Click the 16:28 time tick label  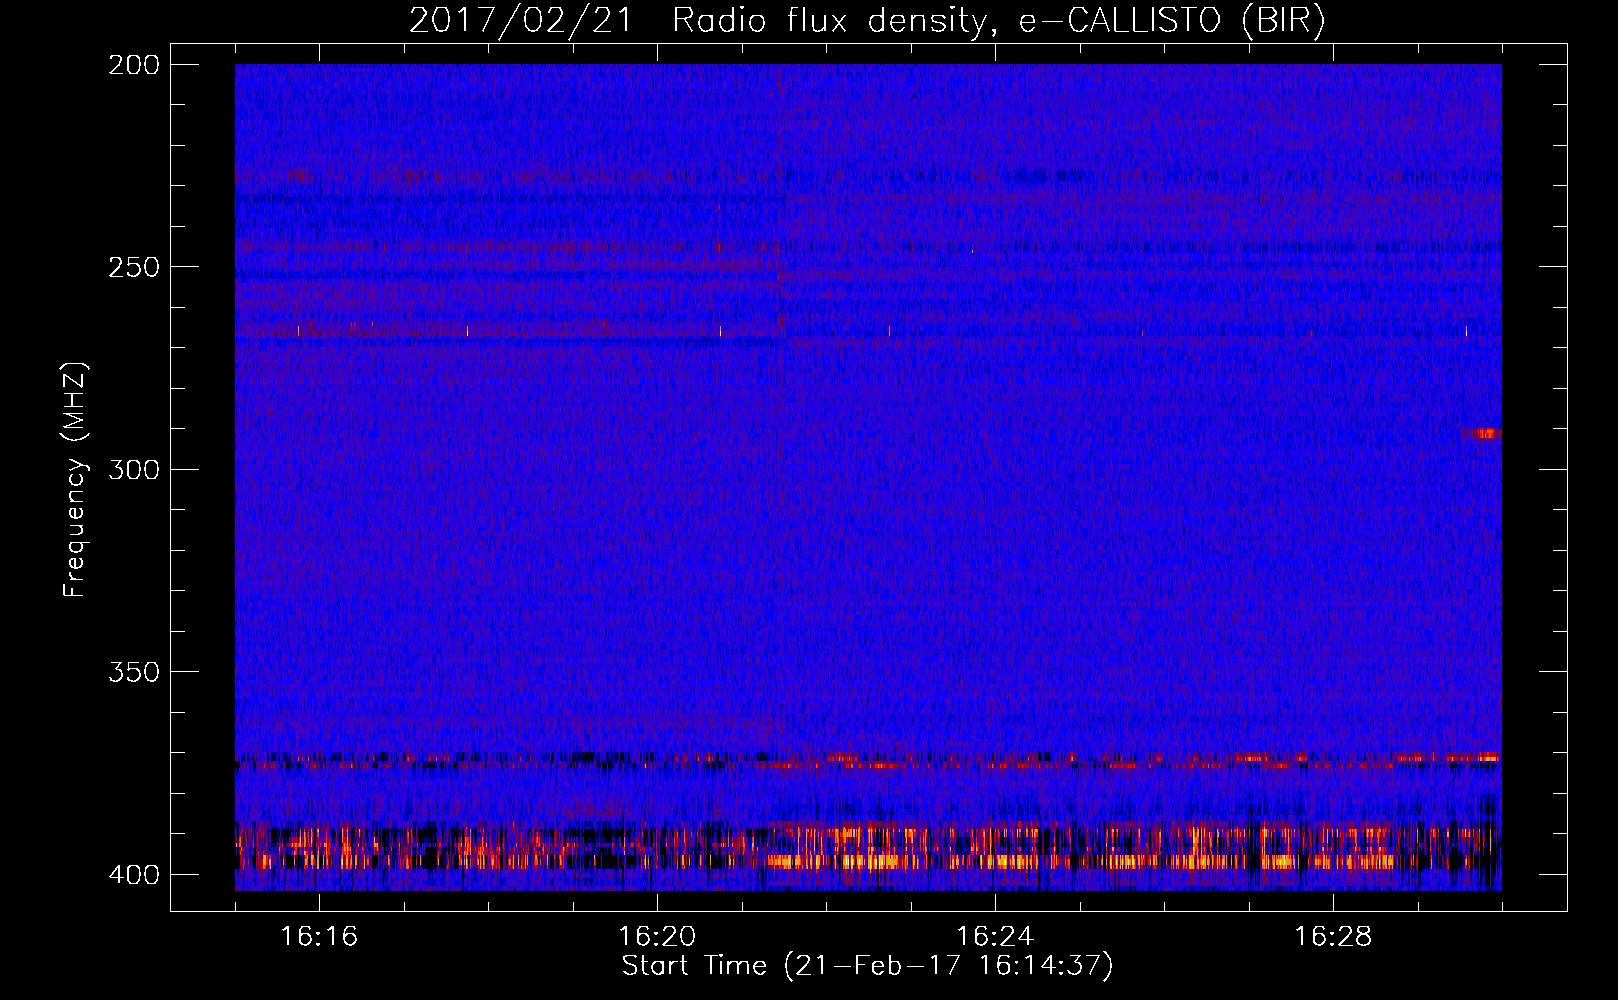pyautogui.click(x=1333, y=937)
